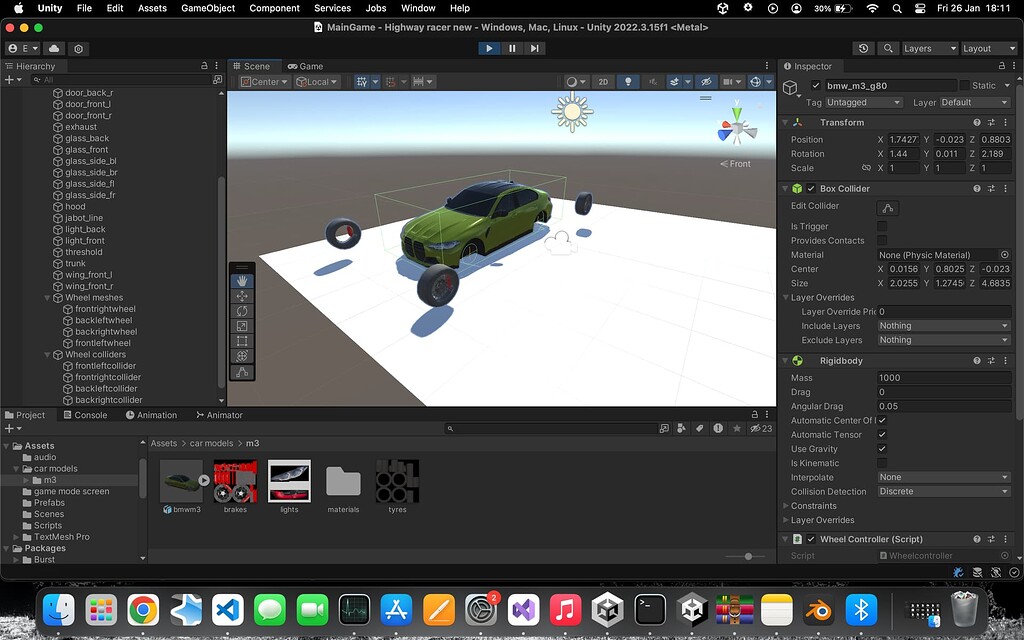Uncheck Use Gravity on the Rigidbody
Image resolution: width=1024 pixels, height=640 pixels.
click(884, 449)
